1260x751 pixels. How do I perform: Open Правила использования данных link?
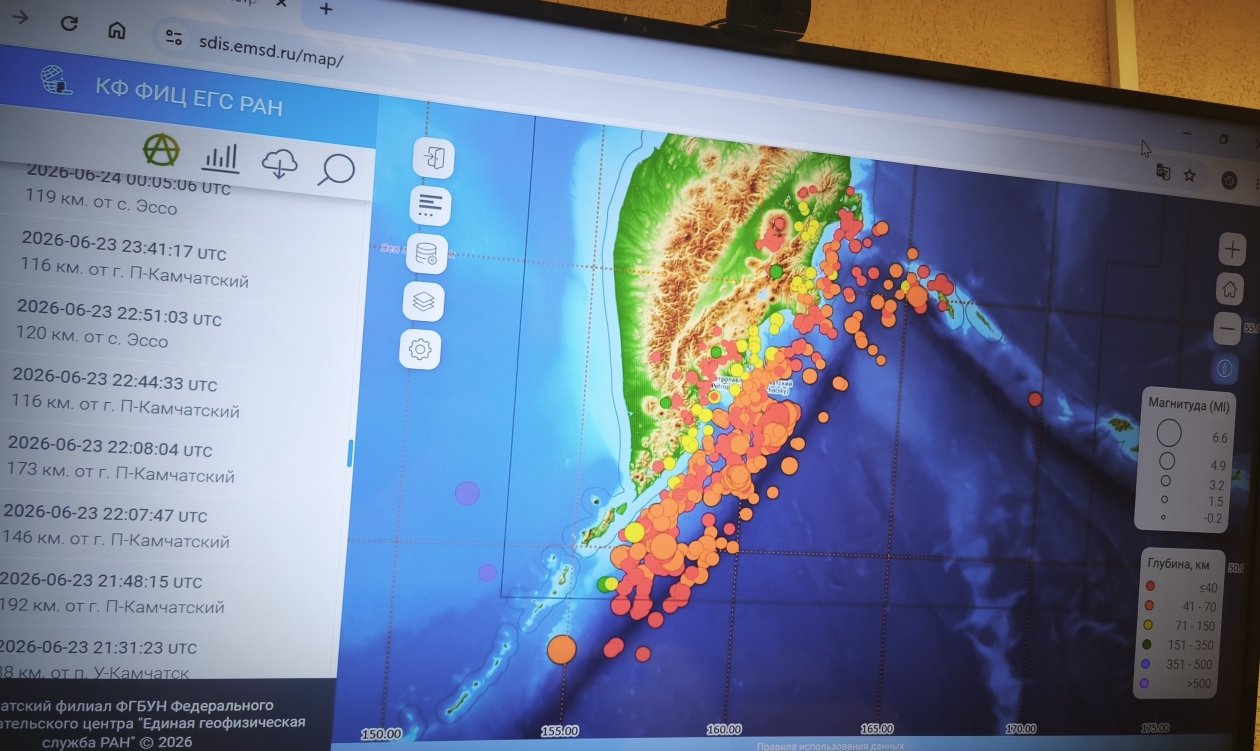pyautogui.click(x=831, y=746)
